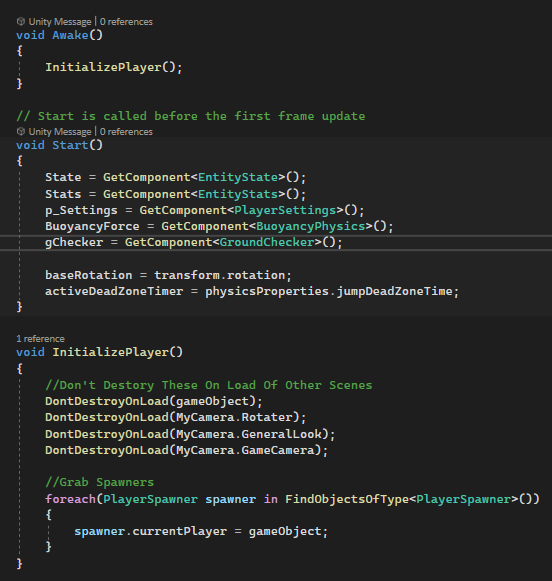Select the EntityState type name
The width and height of the screenshot is (552, 581).
[238, 177]
